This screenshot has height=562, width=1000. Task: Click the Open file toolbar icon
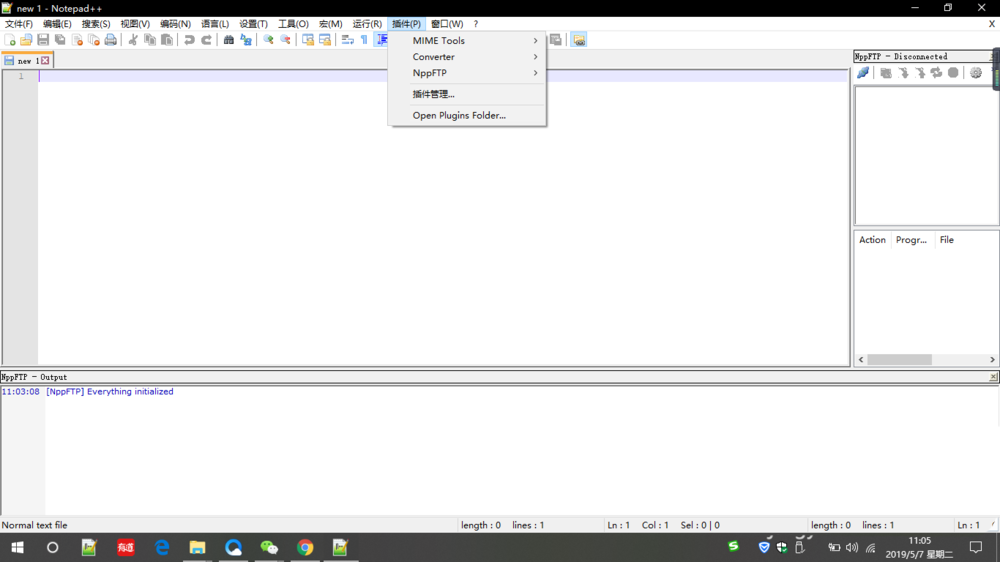26,40
